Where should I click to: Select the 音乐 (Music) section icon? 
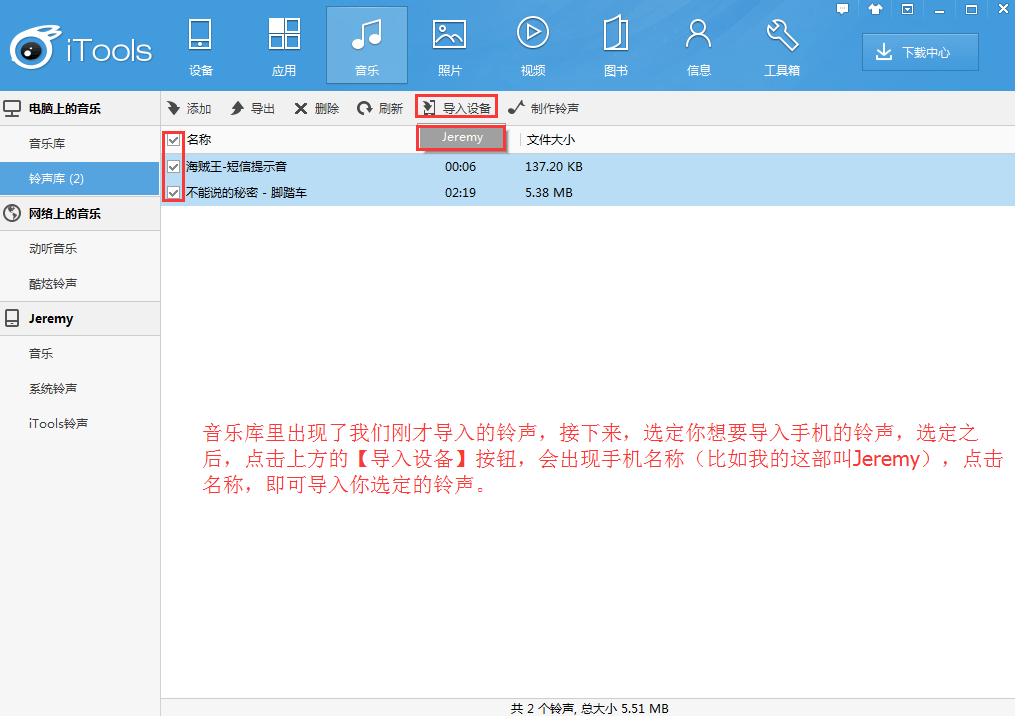[x=366, y=44]
